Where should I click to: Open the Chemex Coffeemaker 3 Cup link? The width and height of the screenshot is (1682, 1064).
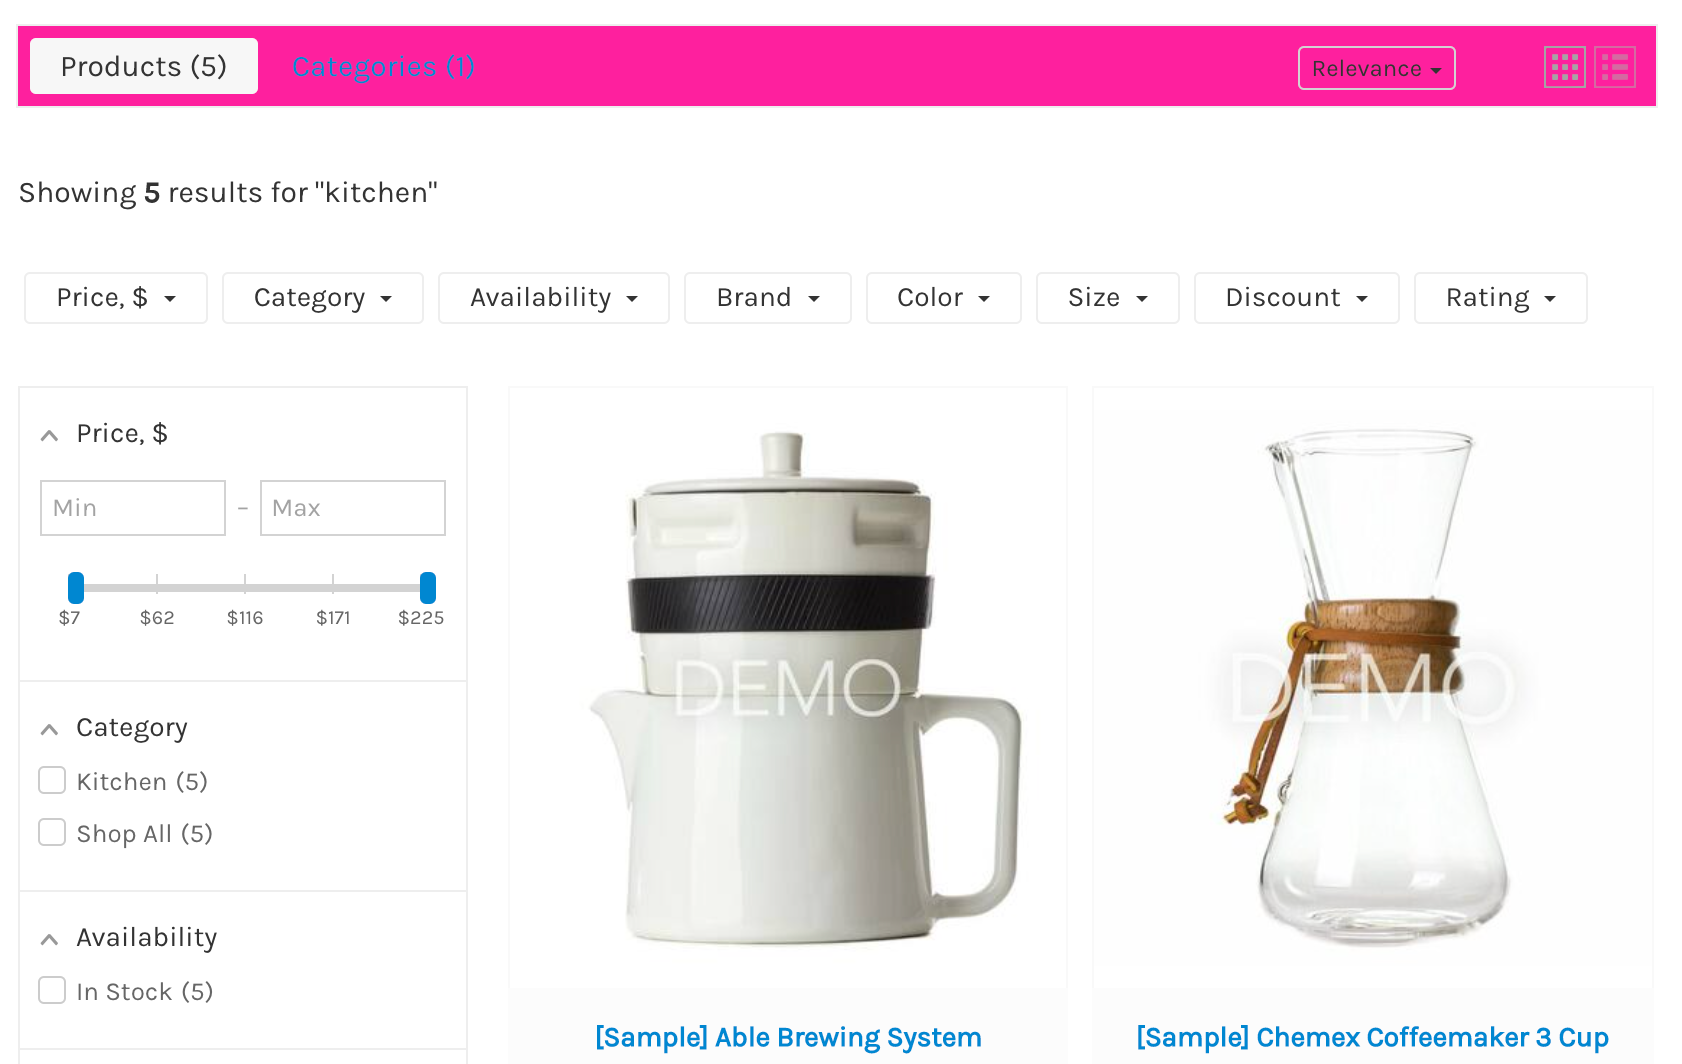tap(1372, 1037)
